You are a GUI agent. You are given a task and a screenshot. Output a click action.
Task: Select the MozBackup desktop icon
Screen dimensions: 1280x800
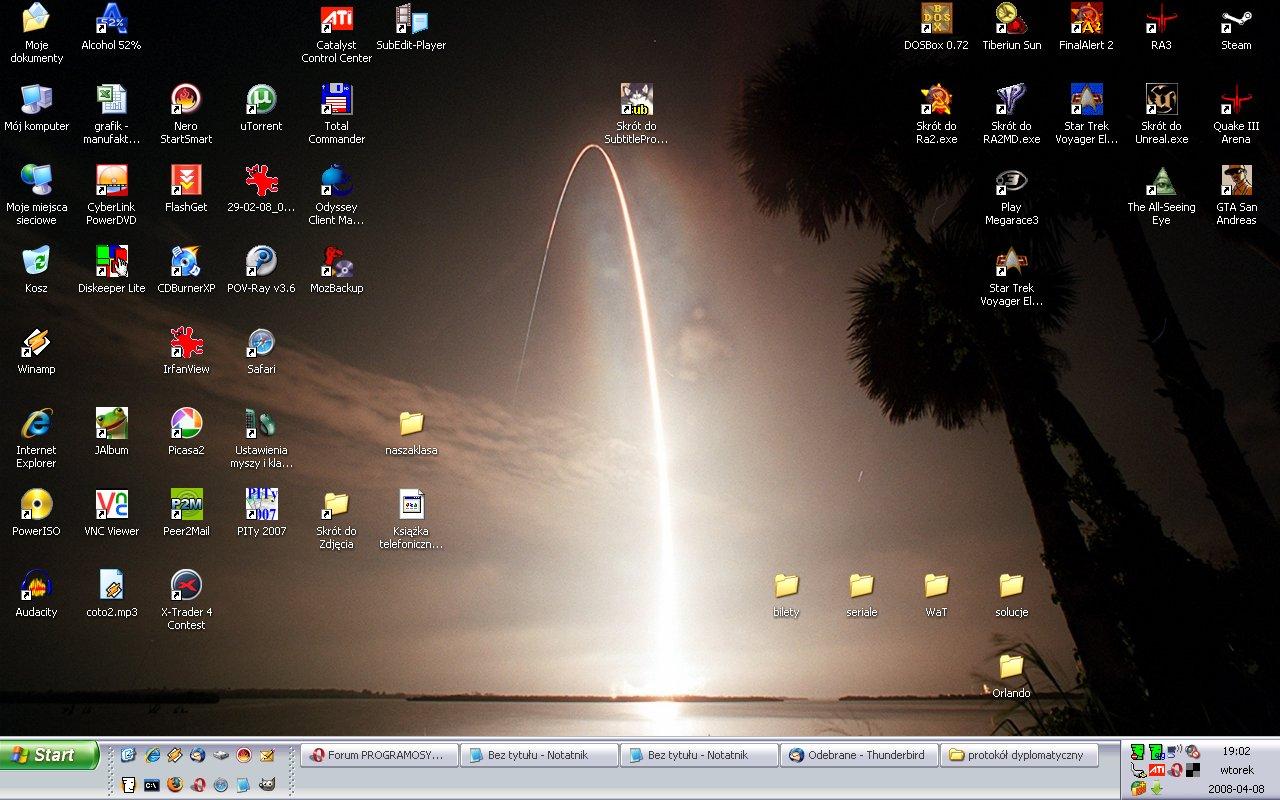click(x=336, y=270)
